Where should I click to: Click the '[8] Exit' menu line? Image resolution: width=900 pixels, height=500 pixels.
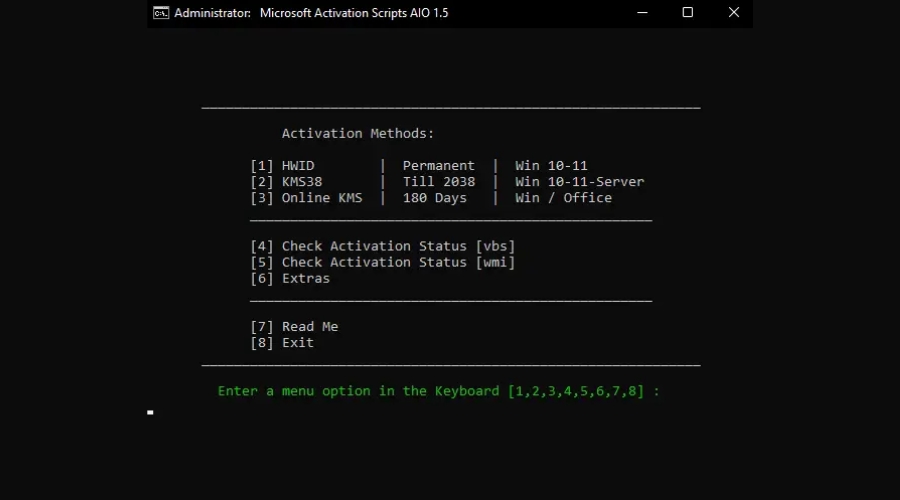[x=282, y=342]
